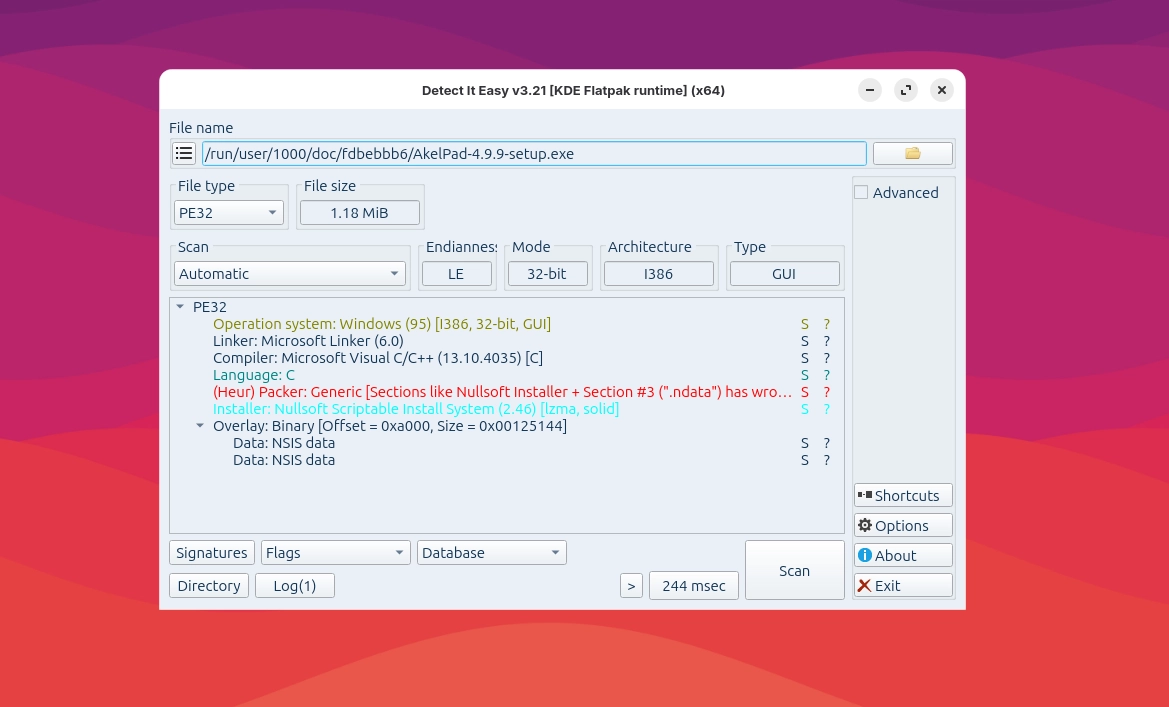Enable the Advanced checkbox

tap(861, 193)
